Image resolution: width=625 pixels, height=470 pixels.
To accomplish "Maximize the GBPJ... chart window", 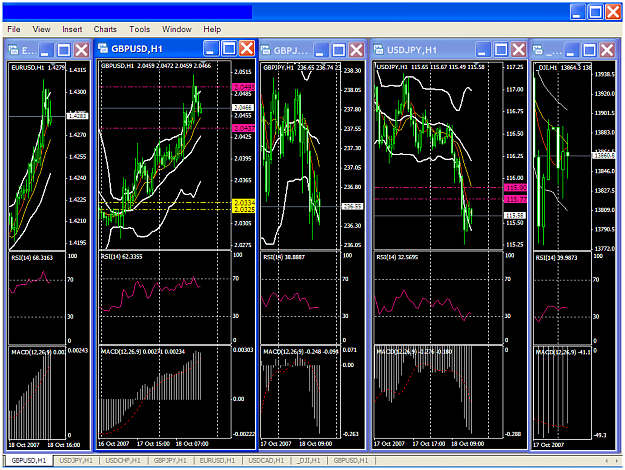I will click(339, 50).
